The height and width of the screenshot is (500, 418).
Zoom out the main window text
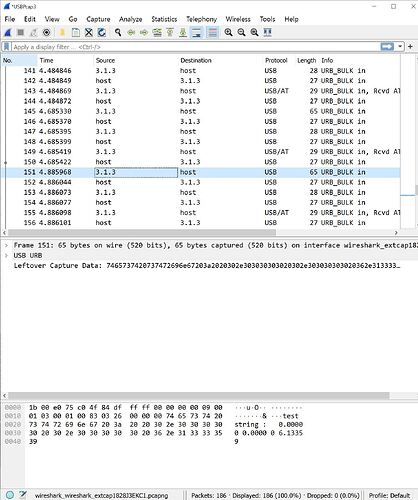pyautogui.click(x=241, y=32)
